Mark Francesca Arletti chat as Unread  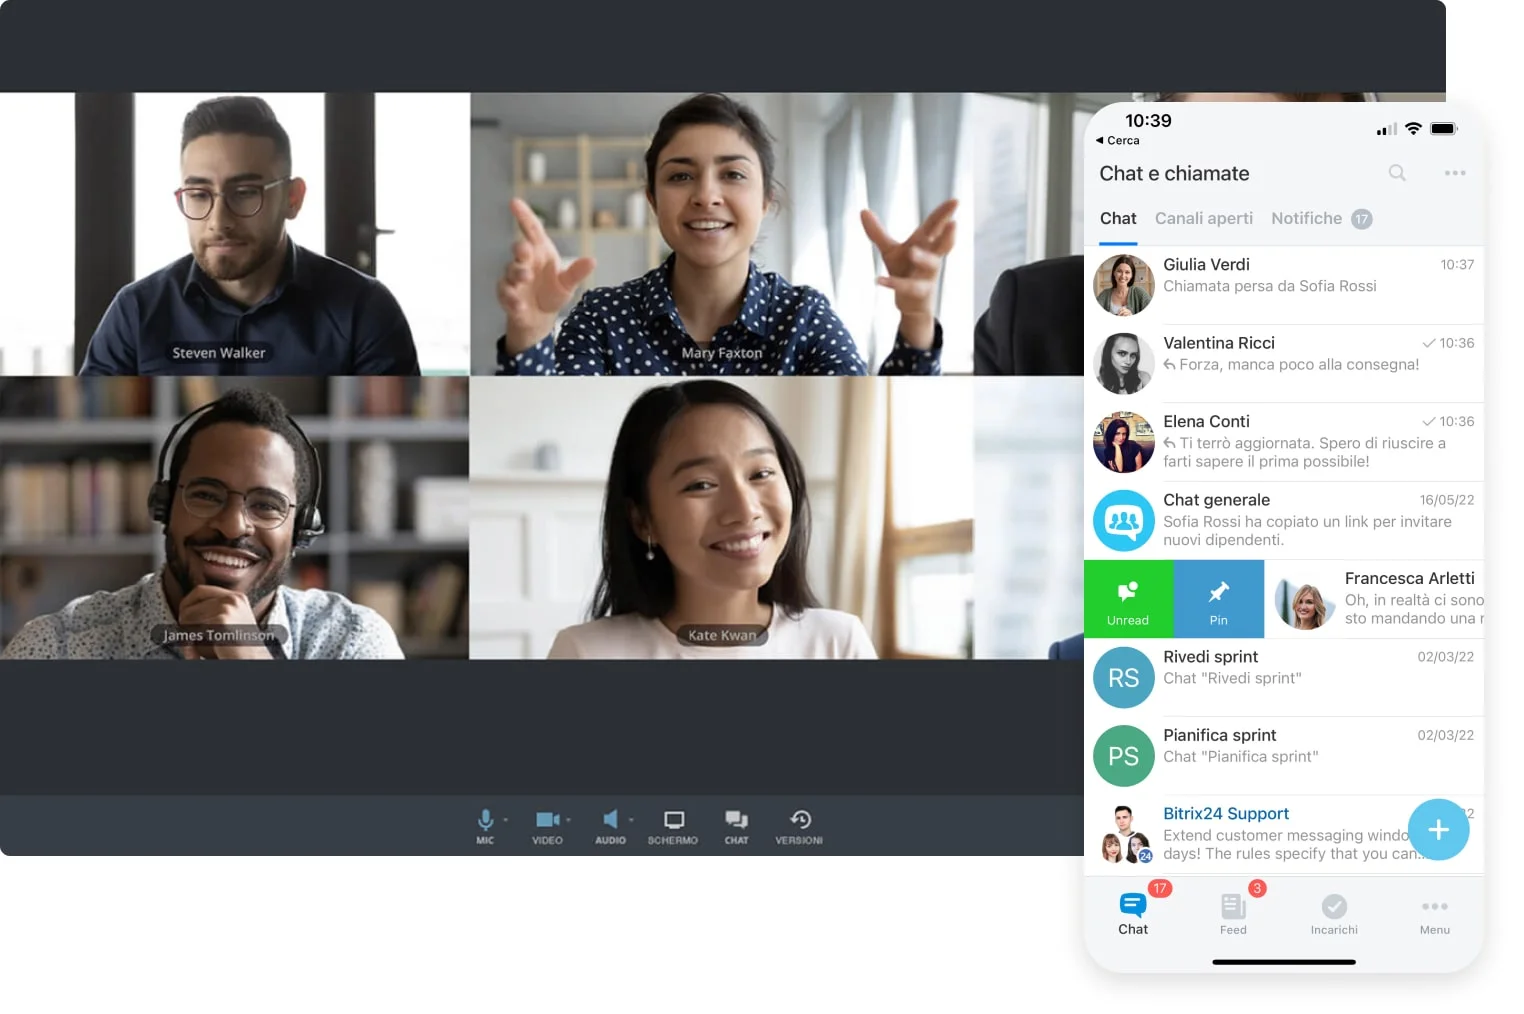(x=1127, y=599)
